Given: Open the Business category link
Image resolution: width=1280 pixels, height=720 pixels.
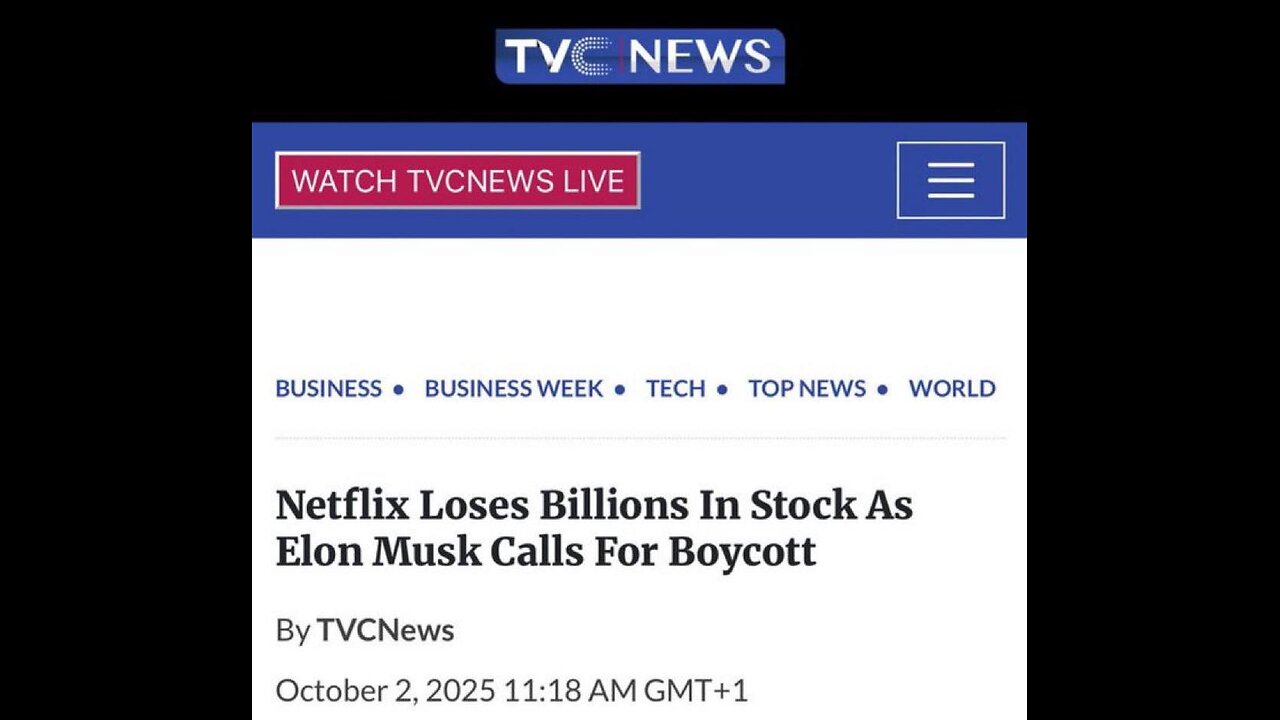Looking at the screenshot, I should pos(328,388).
